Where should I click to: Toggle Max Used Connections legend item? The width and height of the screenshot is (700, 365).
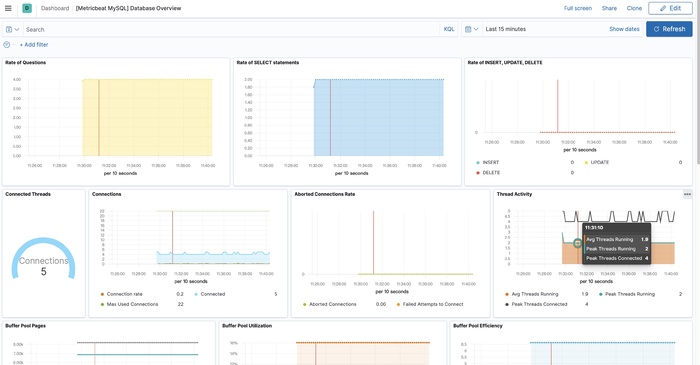132,304
